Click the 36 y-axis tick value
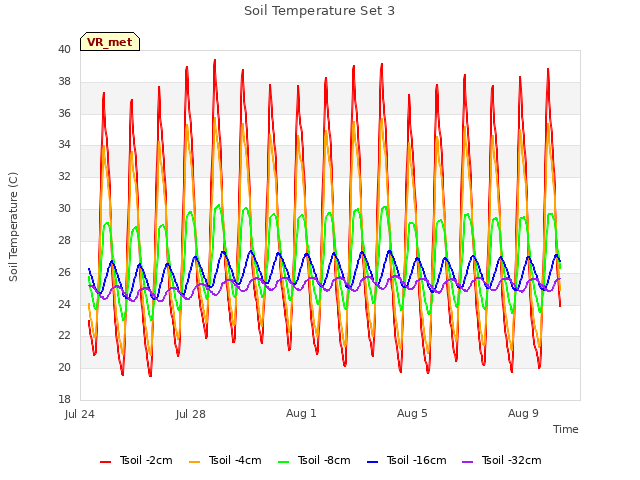 click(64, 113)
